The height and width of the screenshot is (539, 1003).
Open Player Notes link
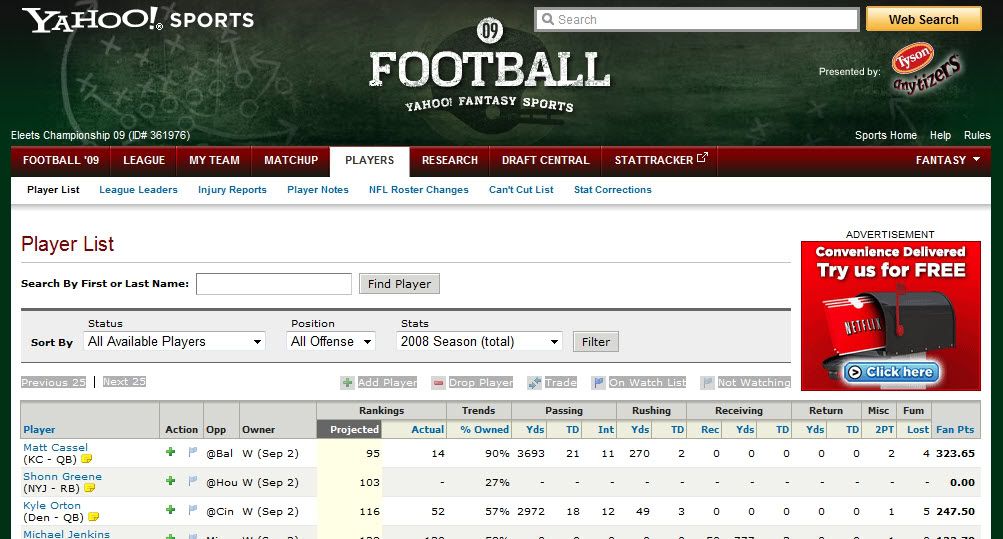[x=318, y=189]
